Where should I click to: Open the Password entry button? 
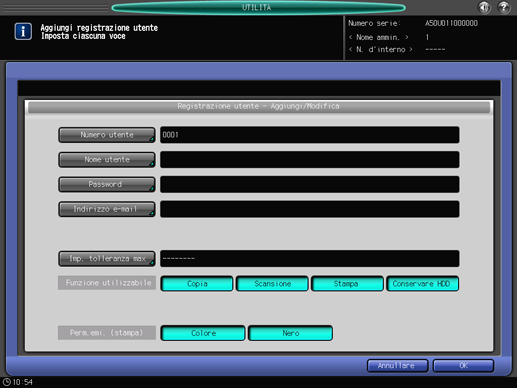coord(107,184)
